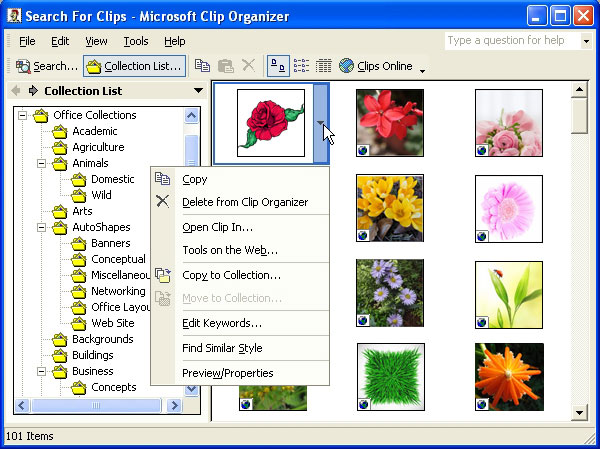Viewport: 600px width, 449px height.
Task: Click the Copy icon in toolbar
Action: 202,66
